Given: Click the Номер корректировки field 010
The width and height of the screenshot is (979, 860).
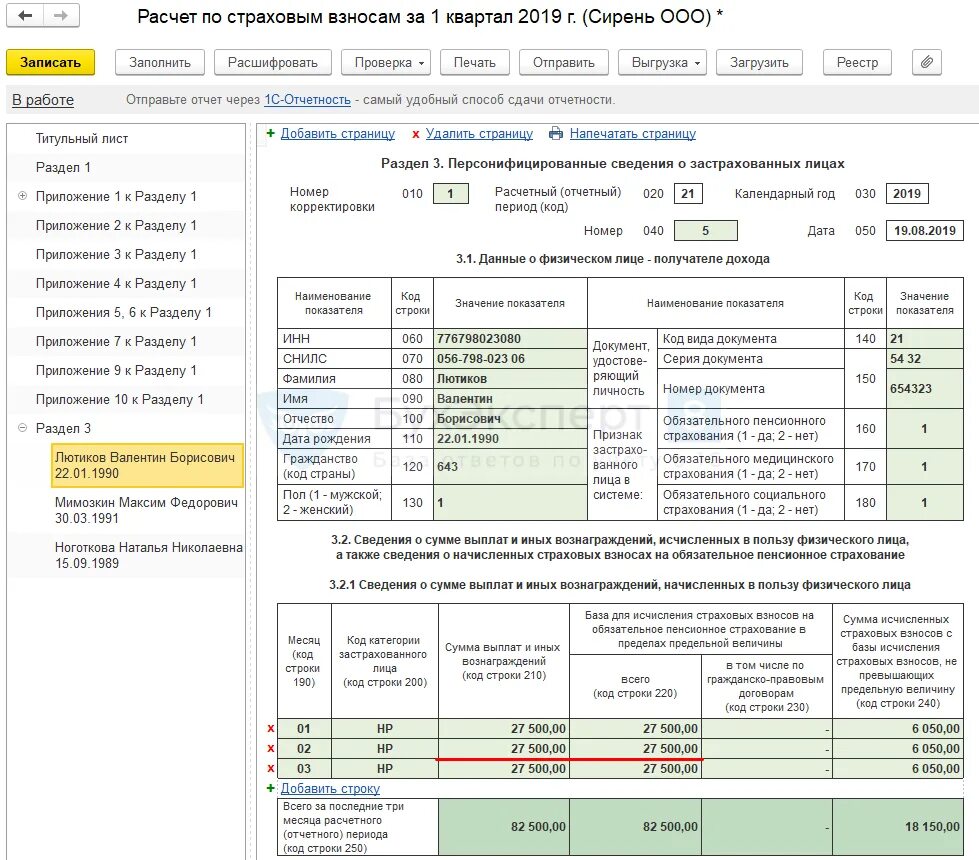Looking at the screenshot, I should pos(450,194).
